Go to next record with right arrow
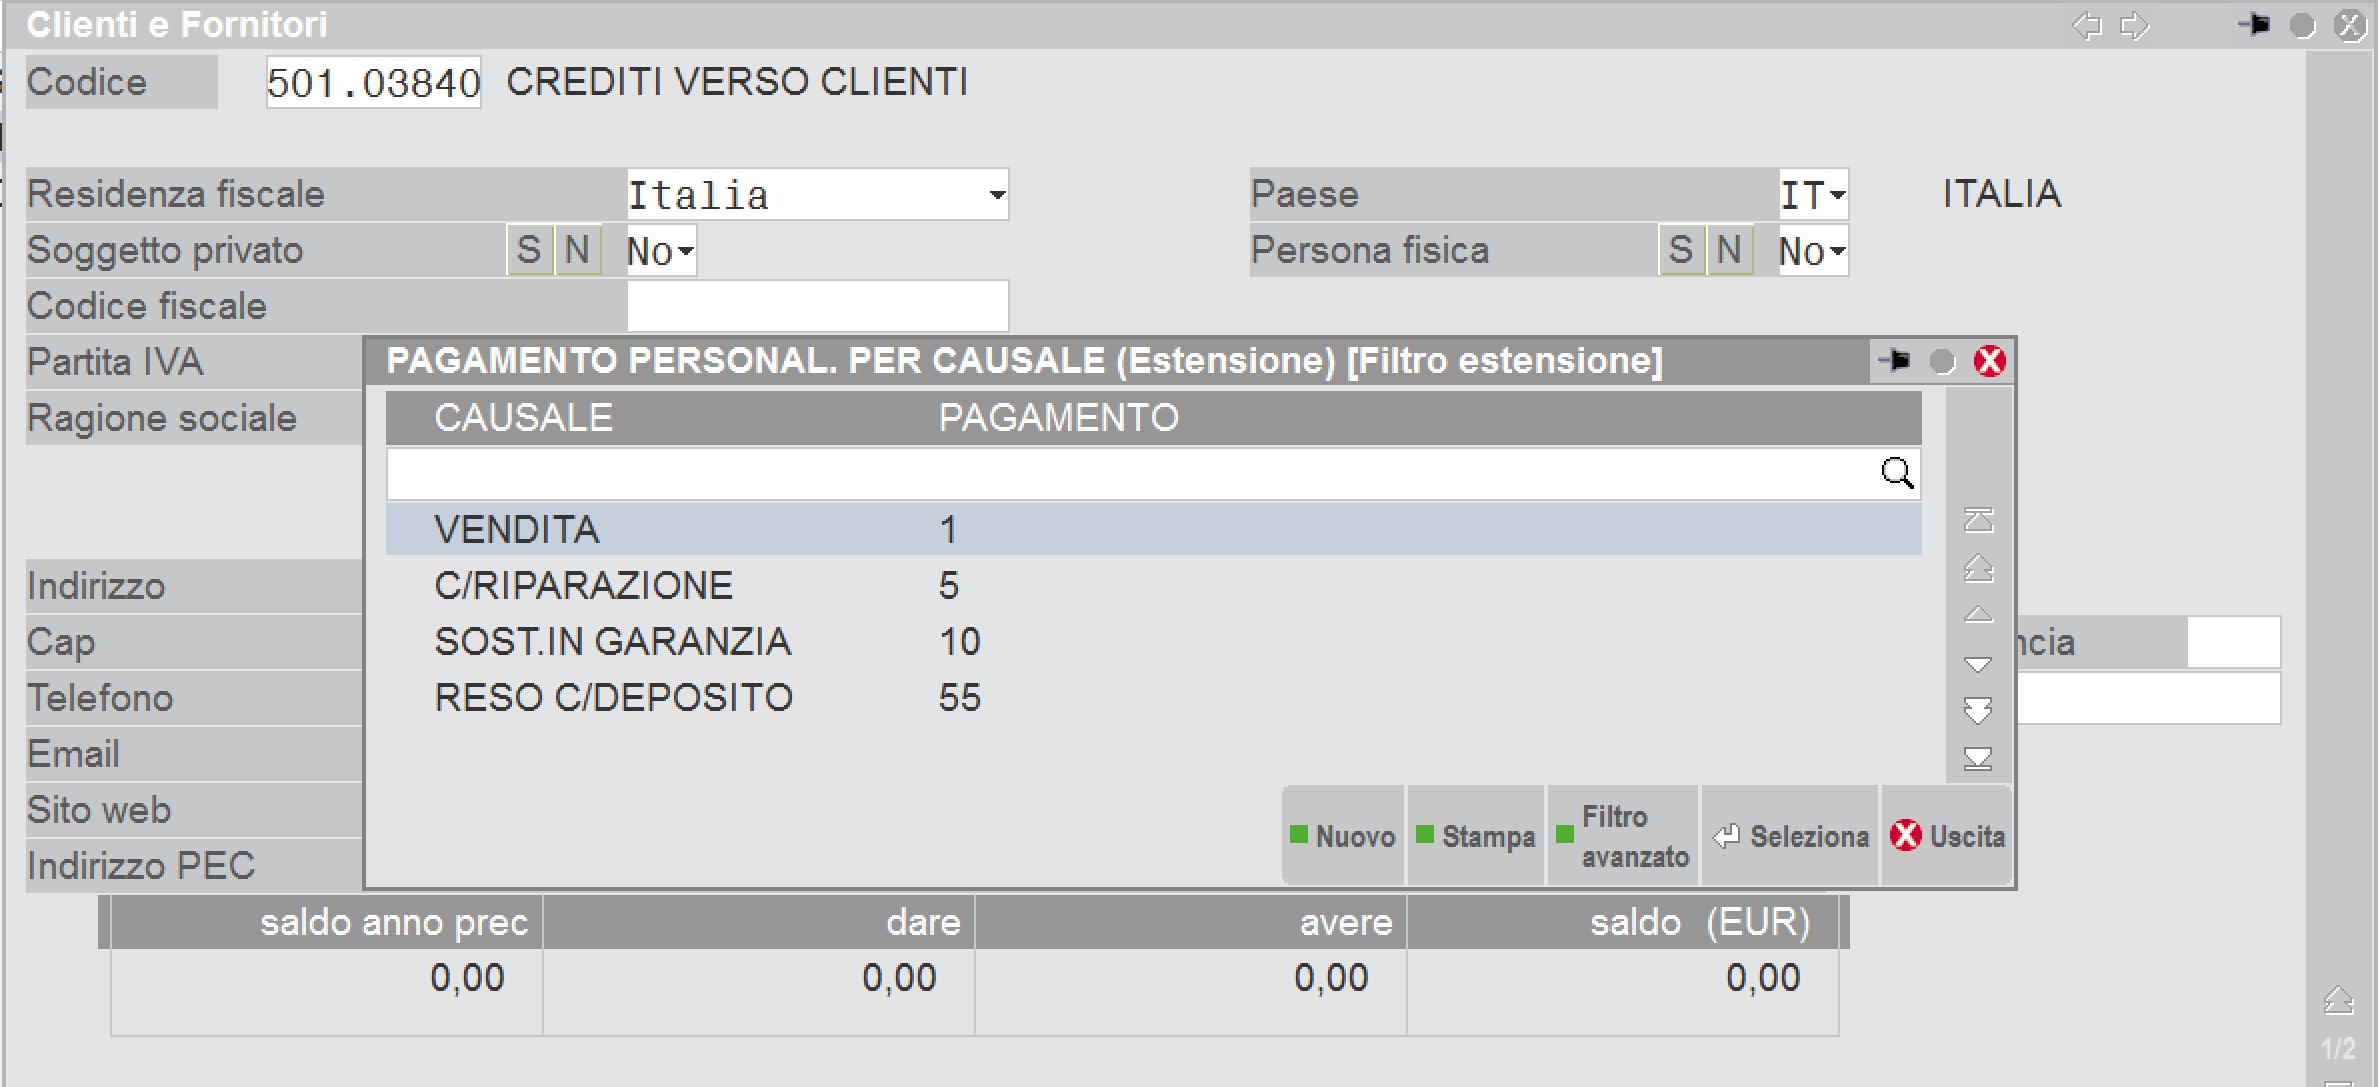 click(x=2135, y=26)
